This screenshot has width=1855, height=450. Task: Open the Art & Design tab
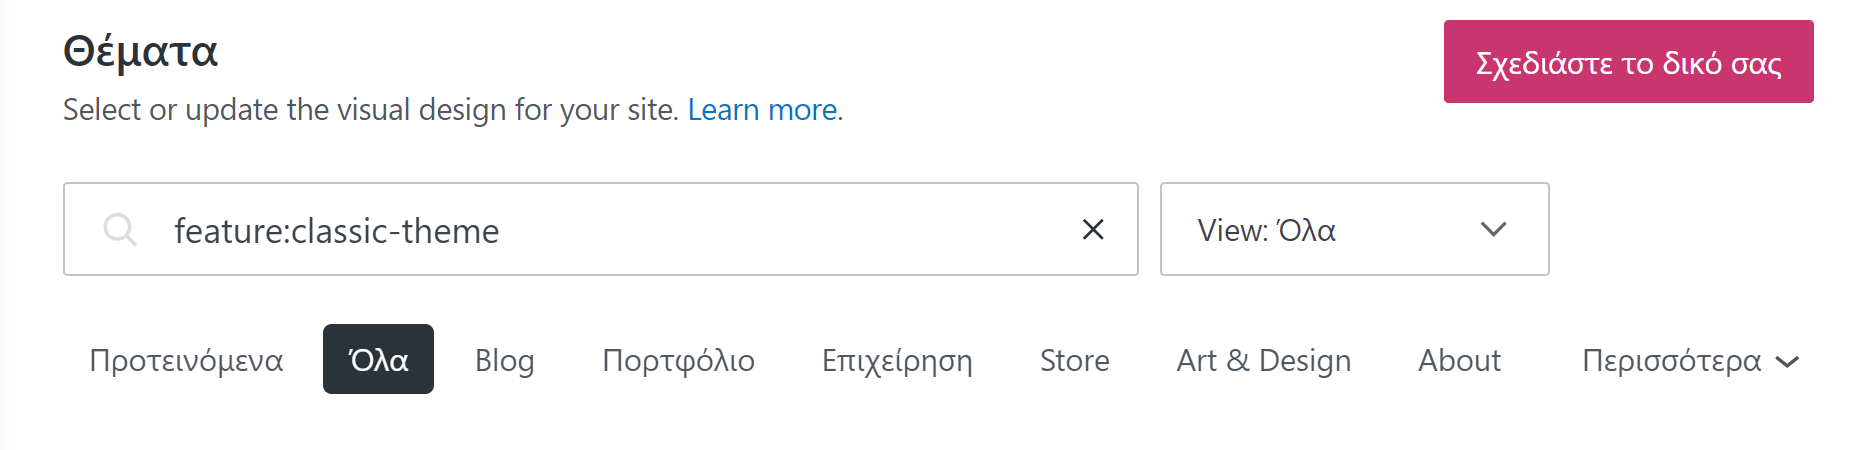[x=1263, y=360]
